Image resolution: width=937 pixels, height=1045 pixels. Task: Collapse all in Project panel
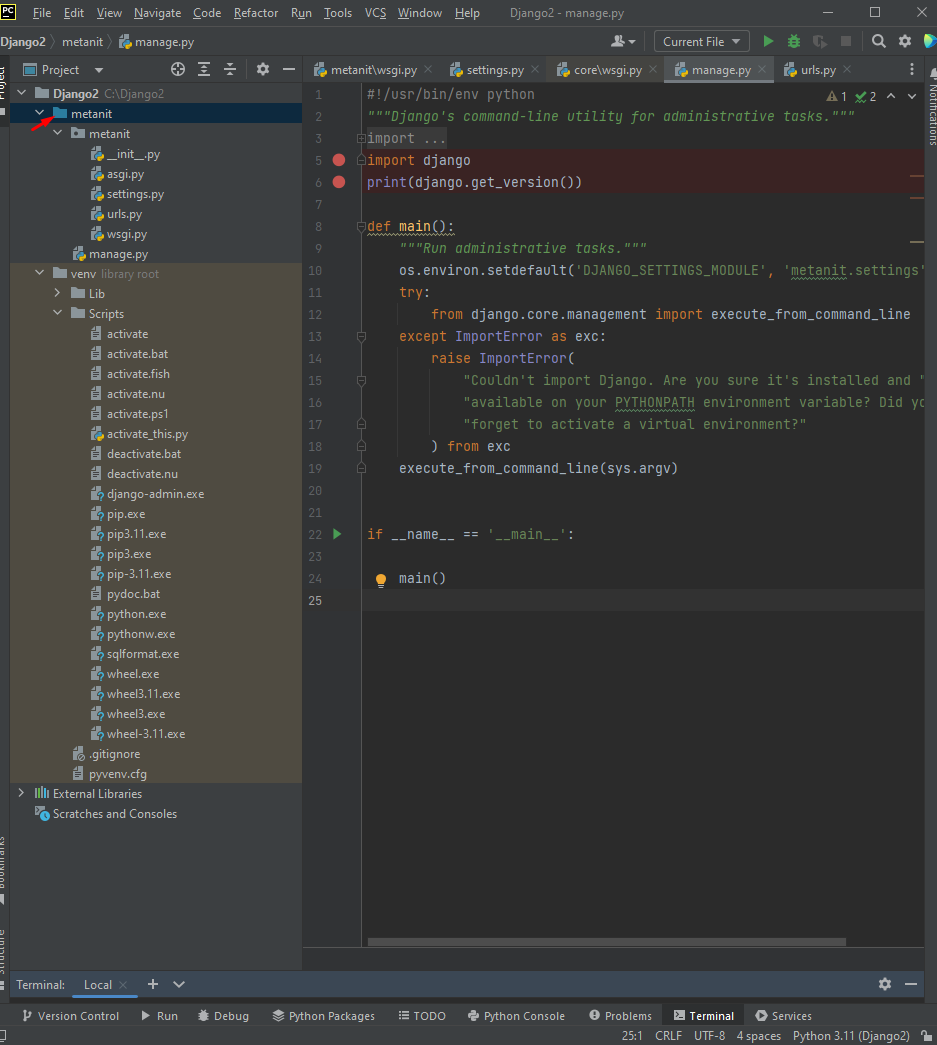(230, 69)
